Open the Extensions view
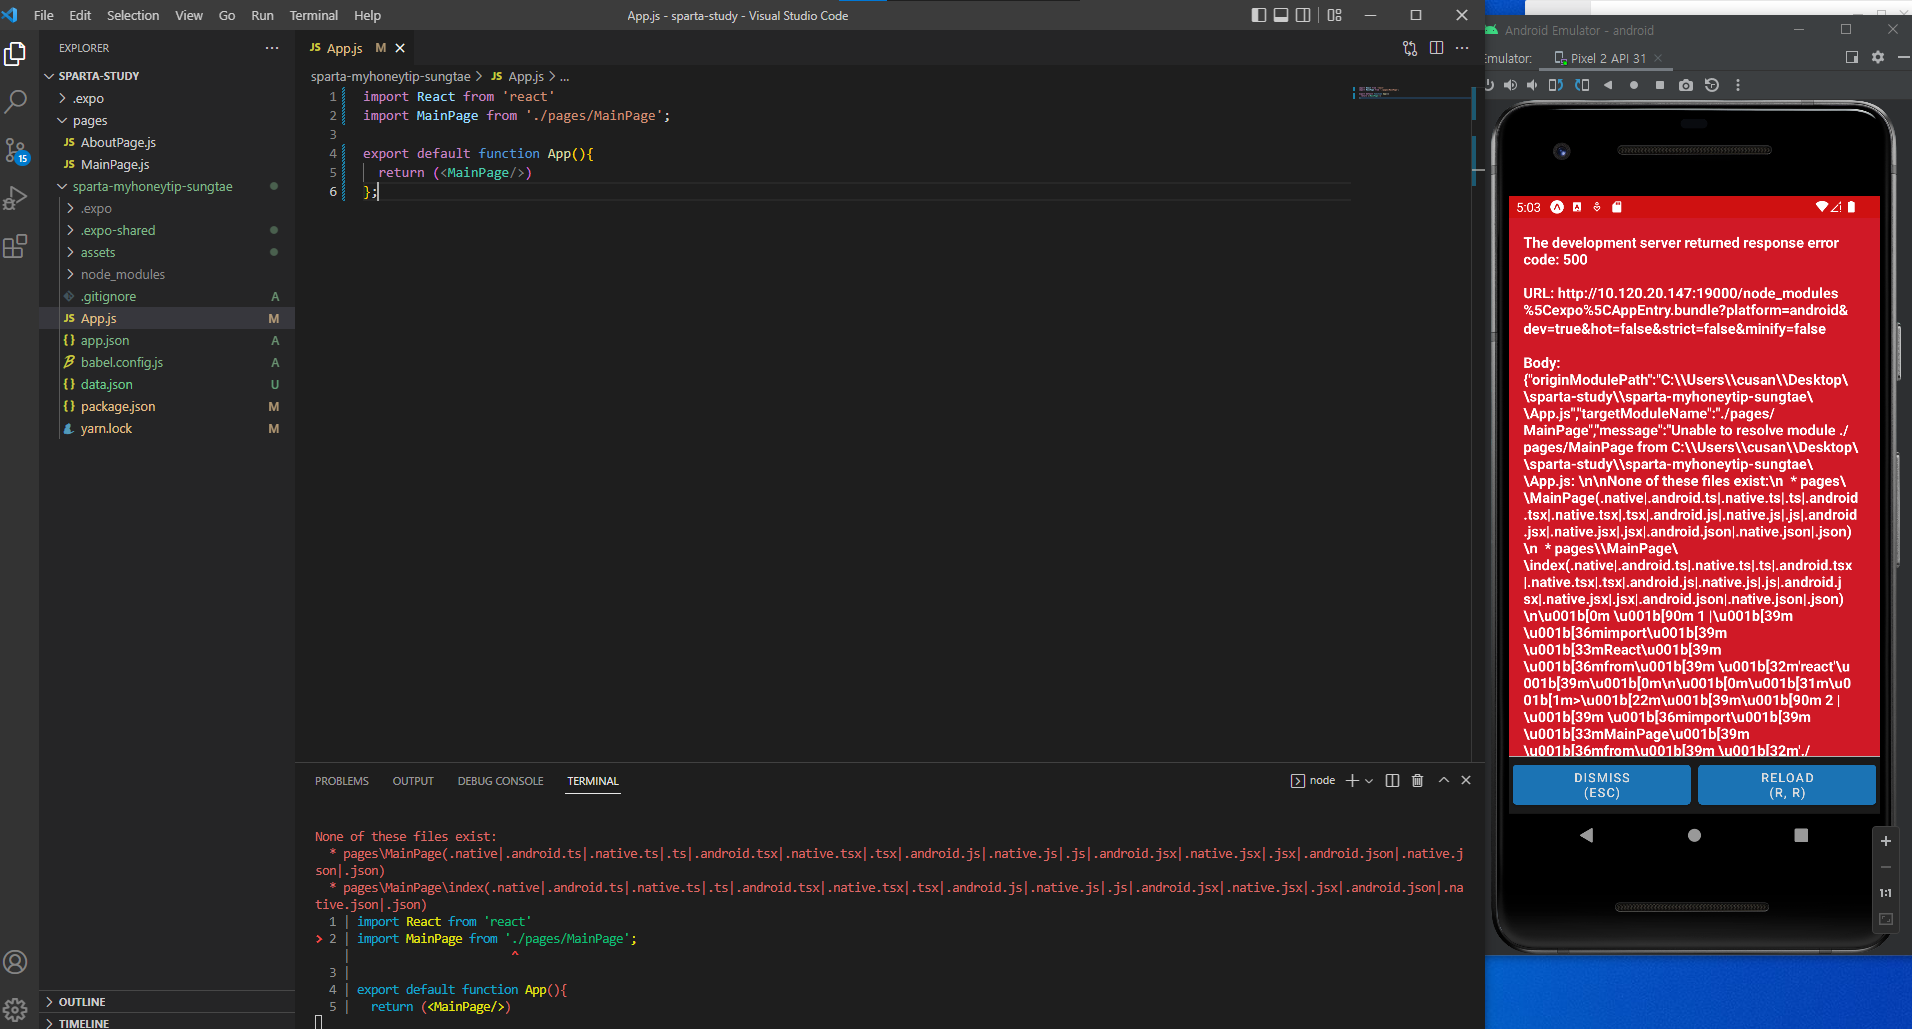Viewport: 1912px width, 1029px height. pyautogui.click(x=15, y=246)
